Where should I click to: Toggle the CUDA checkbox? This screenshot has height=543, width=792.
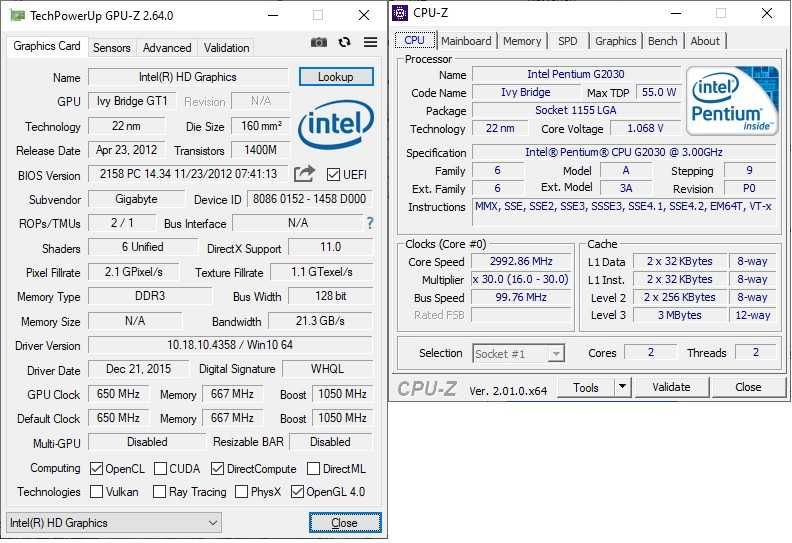160,469
